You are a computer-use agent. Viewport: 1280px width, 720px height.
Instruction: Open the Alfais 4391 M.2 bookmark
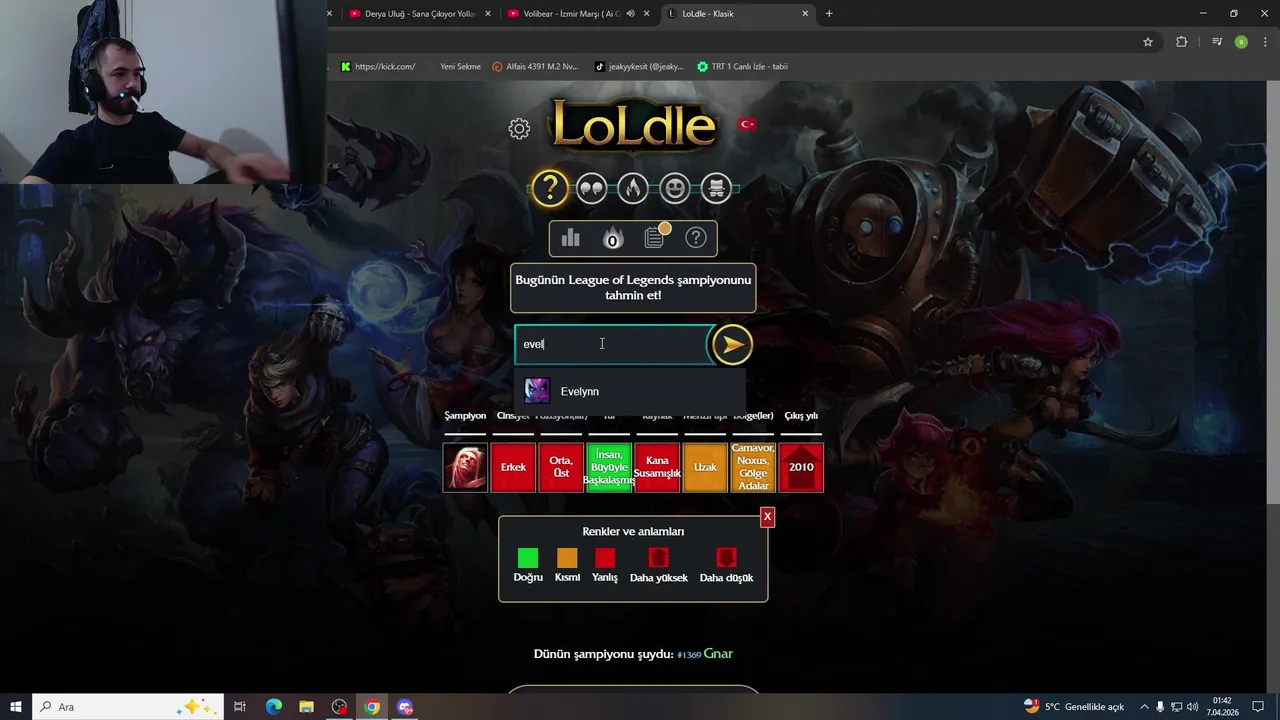click(x=535, y=67)
